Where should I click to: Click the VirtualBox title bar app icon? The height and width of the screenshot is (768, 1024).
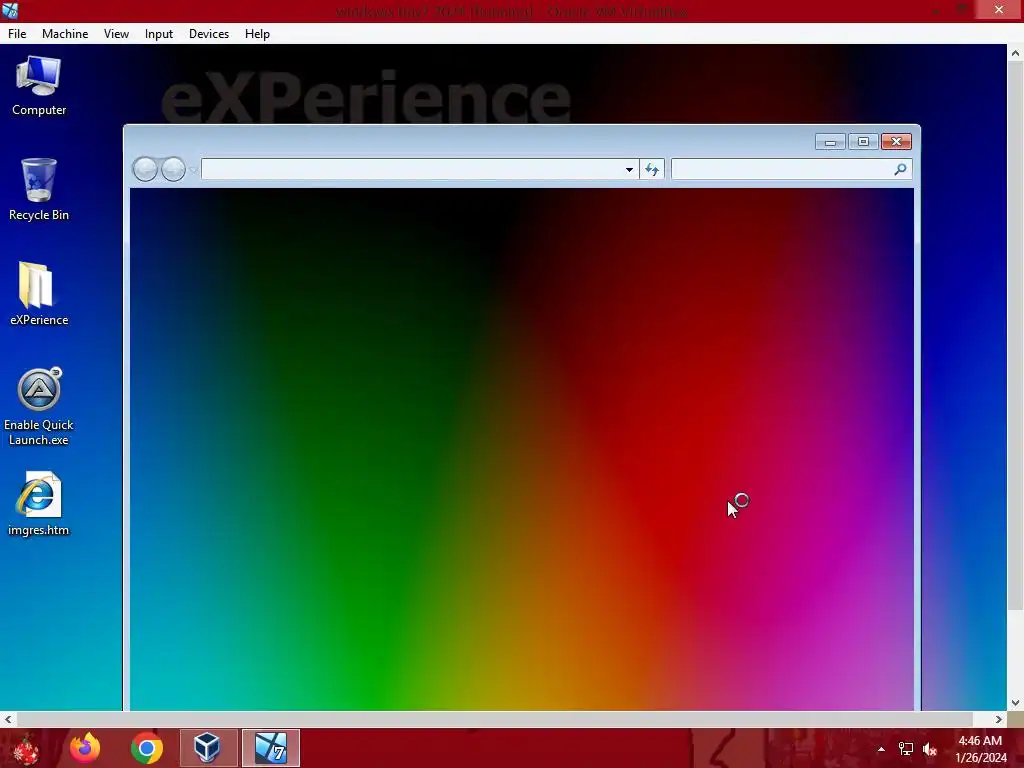(x=10, y=10)
